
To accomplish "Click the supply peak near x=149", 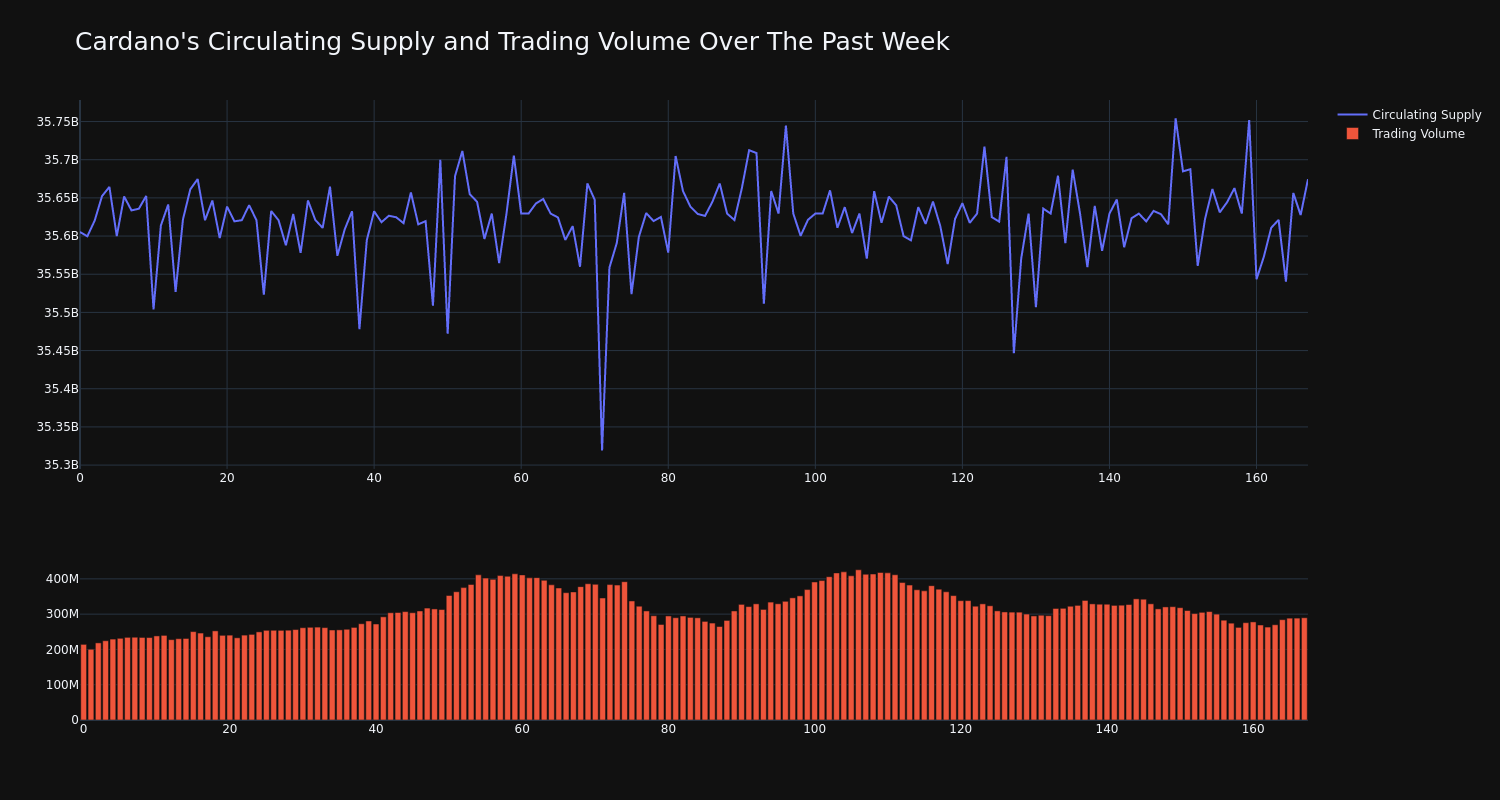I will [x=1175, y=119].
